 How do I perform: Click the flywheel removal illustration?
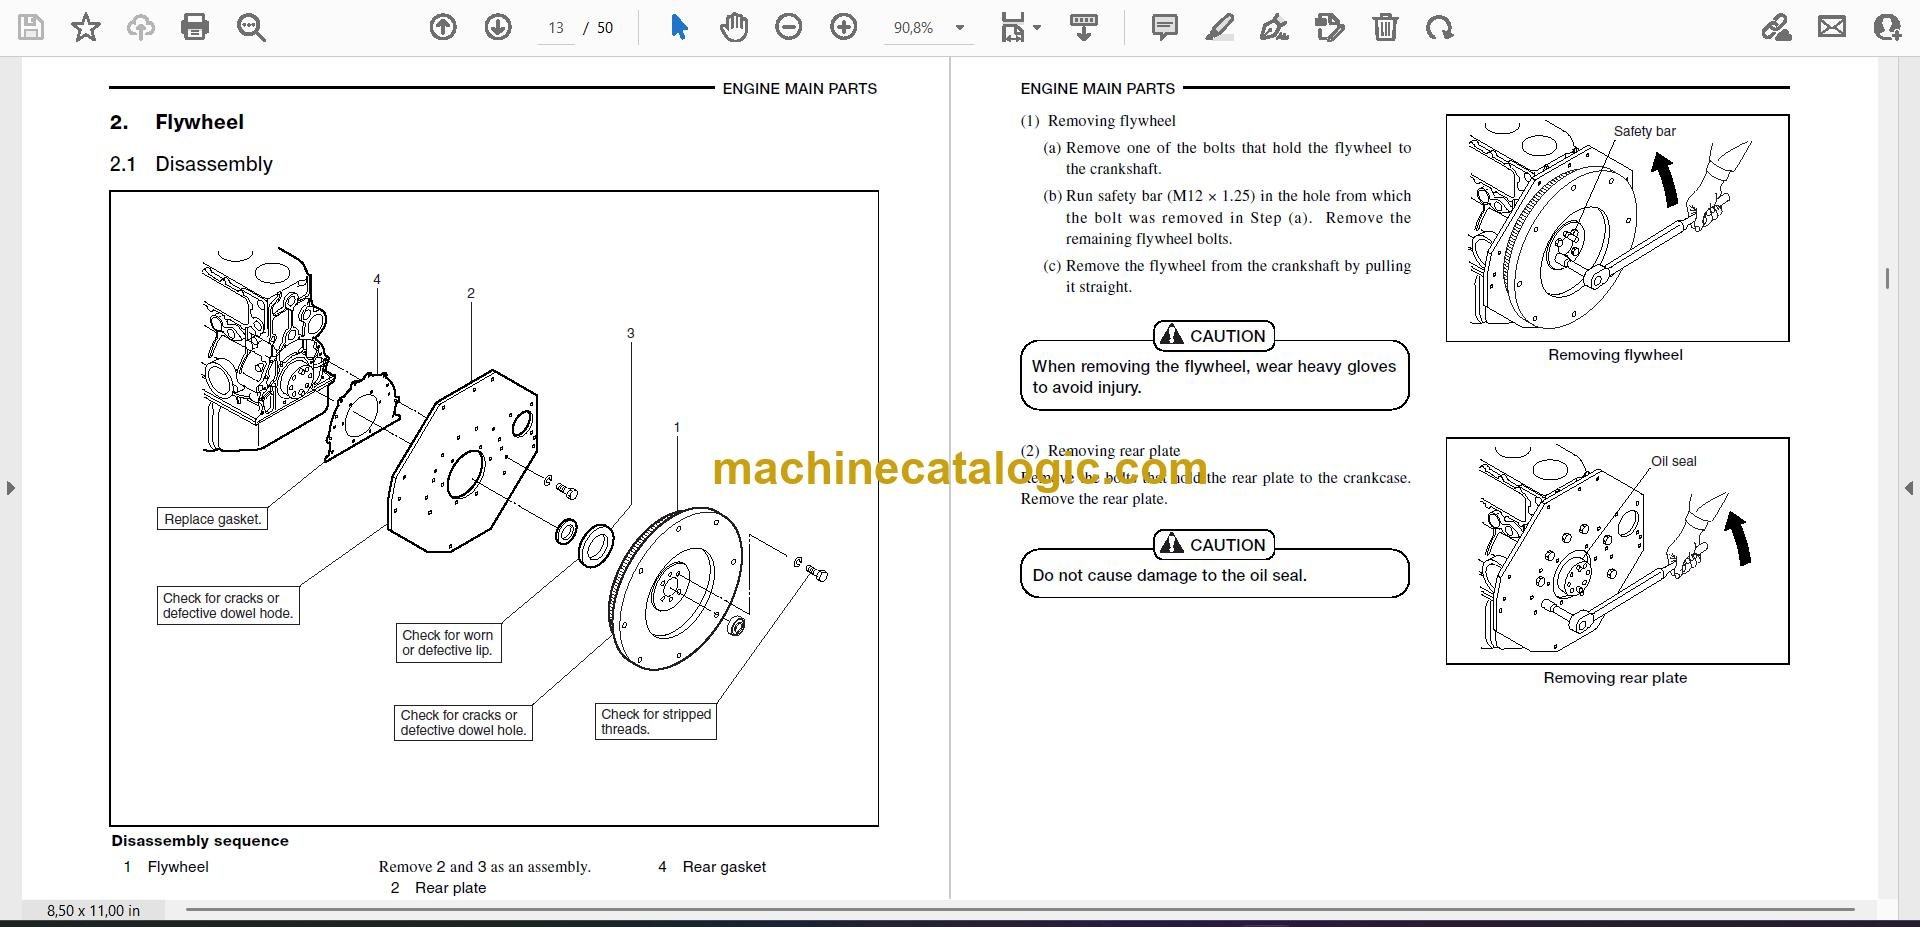point(1617,228)
